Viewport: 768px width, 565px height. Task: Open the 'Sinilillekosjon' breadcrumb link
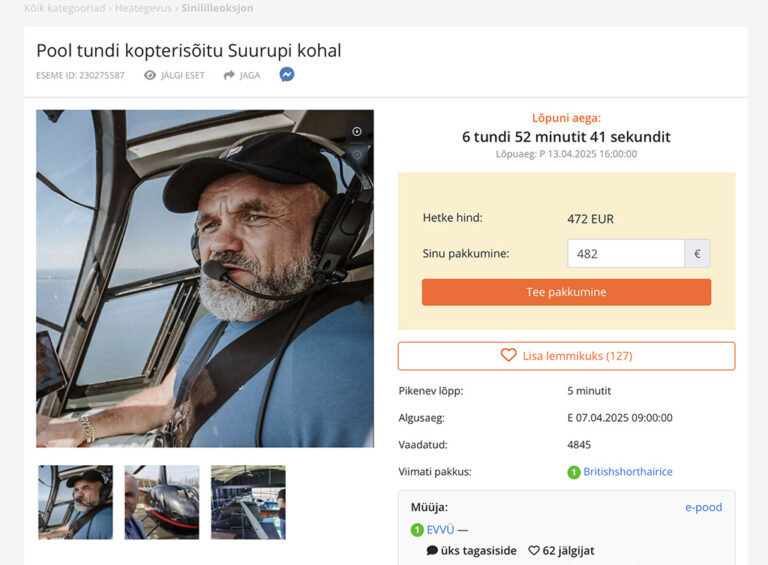[x=217, y=8]
